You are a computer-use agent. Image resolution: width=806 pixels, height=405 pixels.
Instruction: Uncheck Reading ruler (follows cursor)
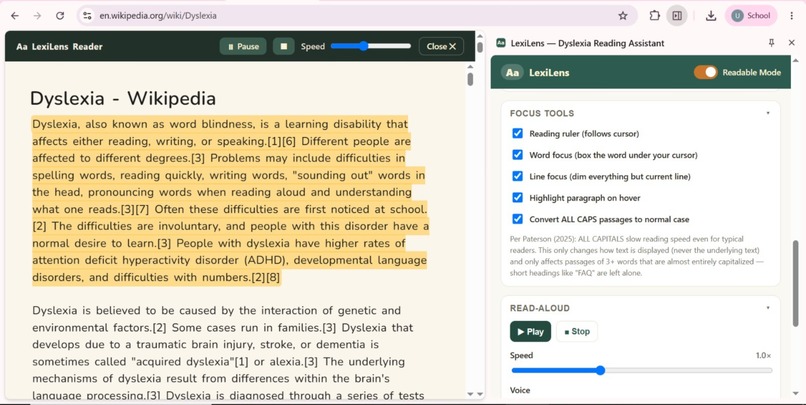click(518, 134)
